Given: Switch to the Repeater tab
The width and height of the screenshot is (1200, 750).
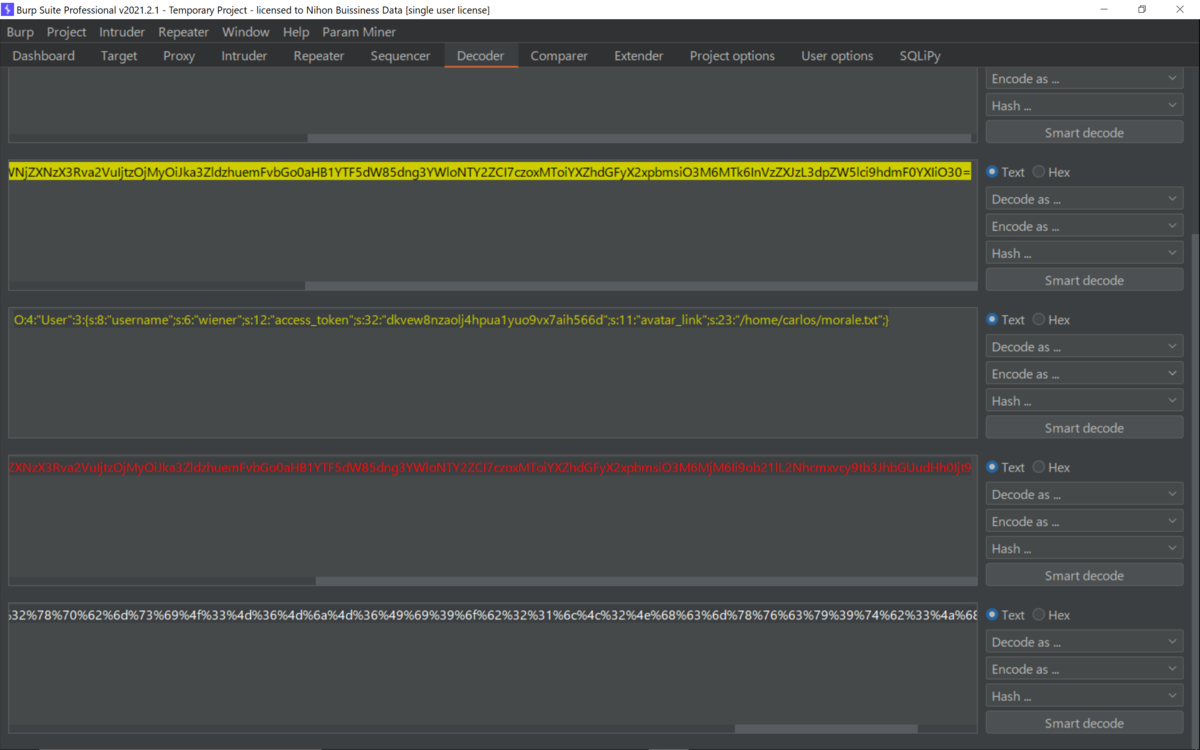Looking at the screenshot, I should pyautogui.click(x=319, y=56).
